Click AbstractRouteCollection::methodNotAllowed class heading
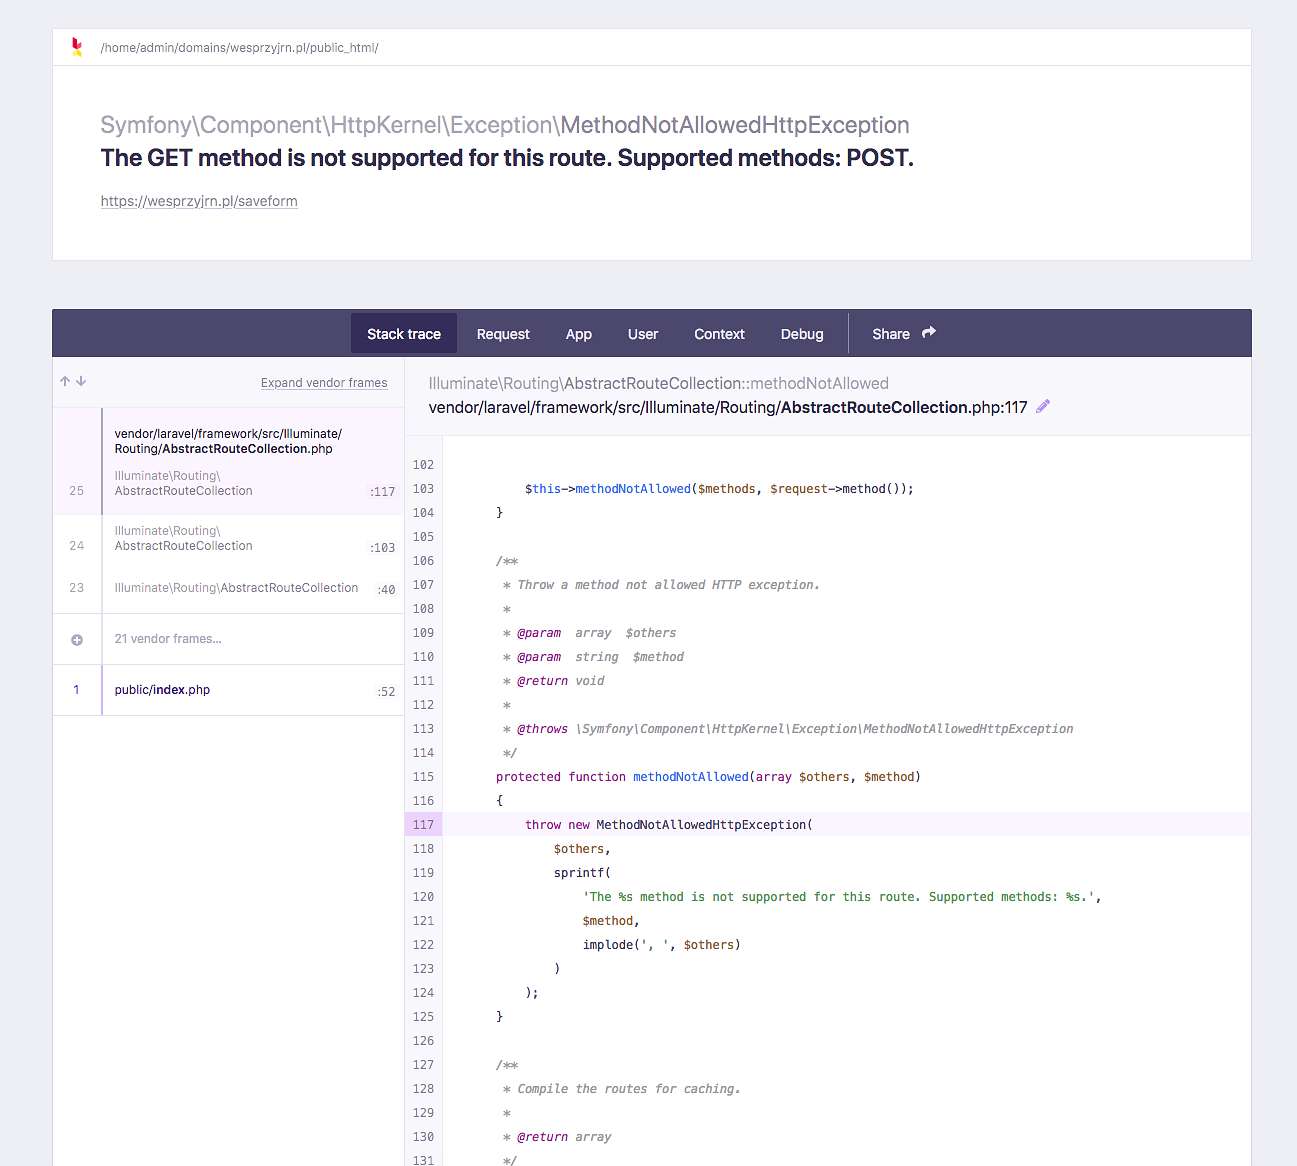This screenshot has width=1297, height=1166. pyautogui.click(x=658, y=383)
